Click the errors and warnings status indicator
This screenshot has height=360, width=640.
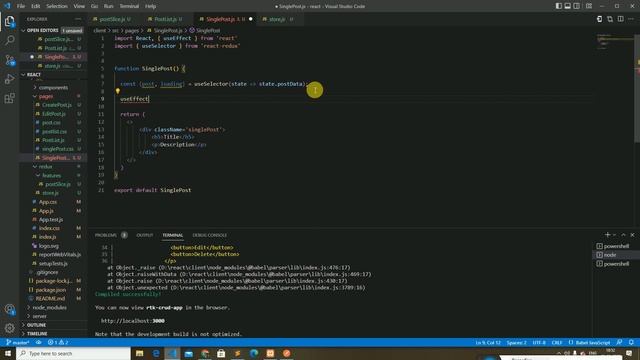pyautogui.click(x=58, y=342)
